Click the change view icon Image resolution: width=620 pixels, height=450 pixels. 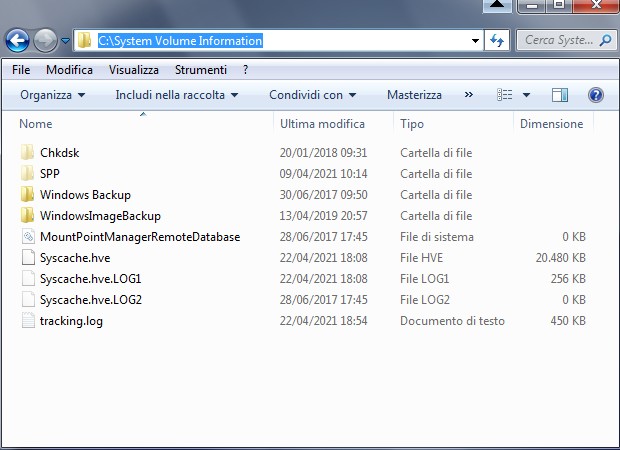click(x=506, y=95)
